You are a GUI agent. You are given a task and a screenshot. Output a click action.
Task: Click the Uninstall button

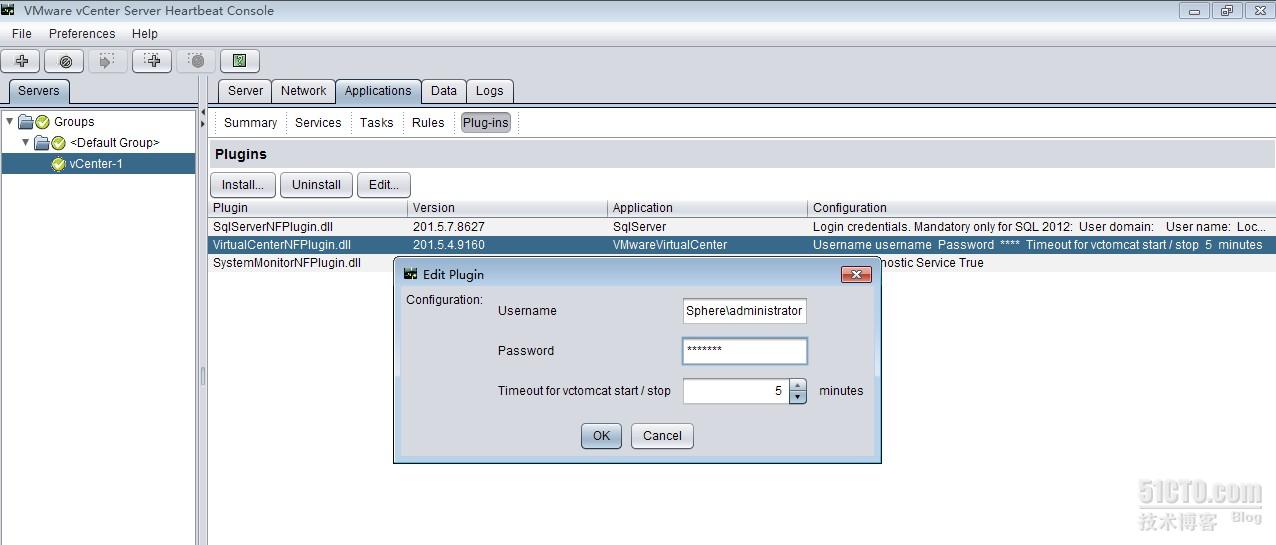(x=316, y=185)
